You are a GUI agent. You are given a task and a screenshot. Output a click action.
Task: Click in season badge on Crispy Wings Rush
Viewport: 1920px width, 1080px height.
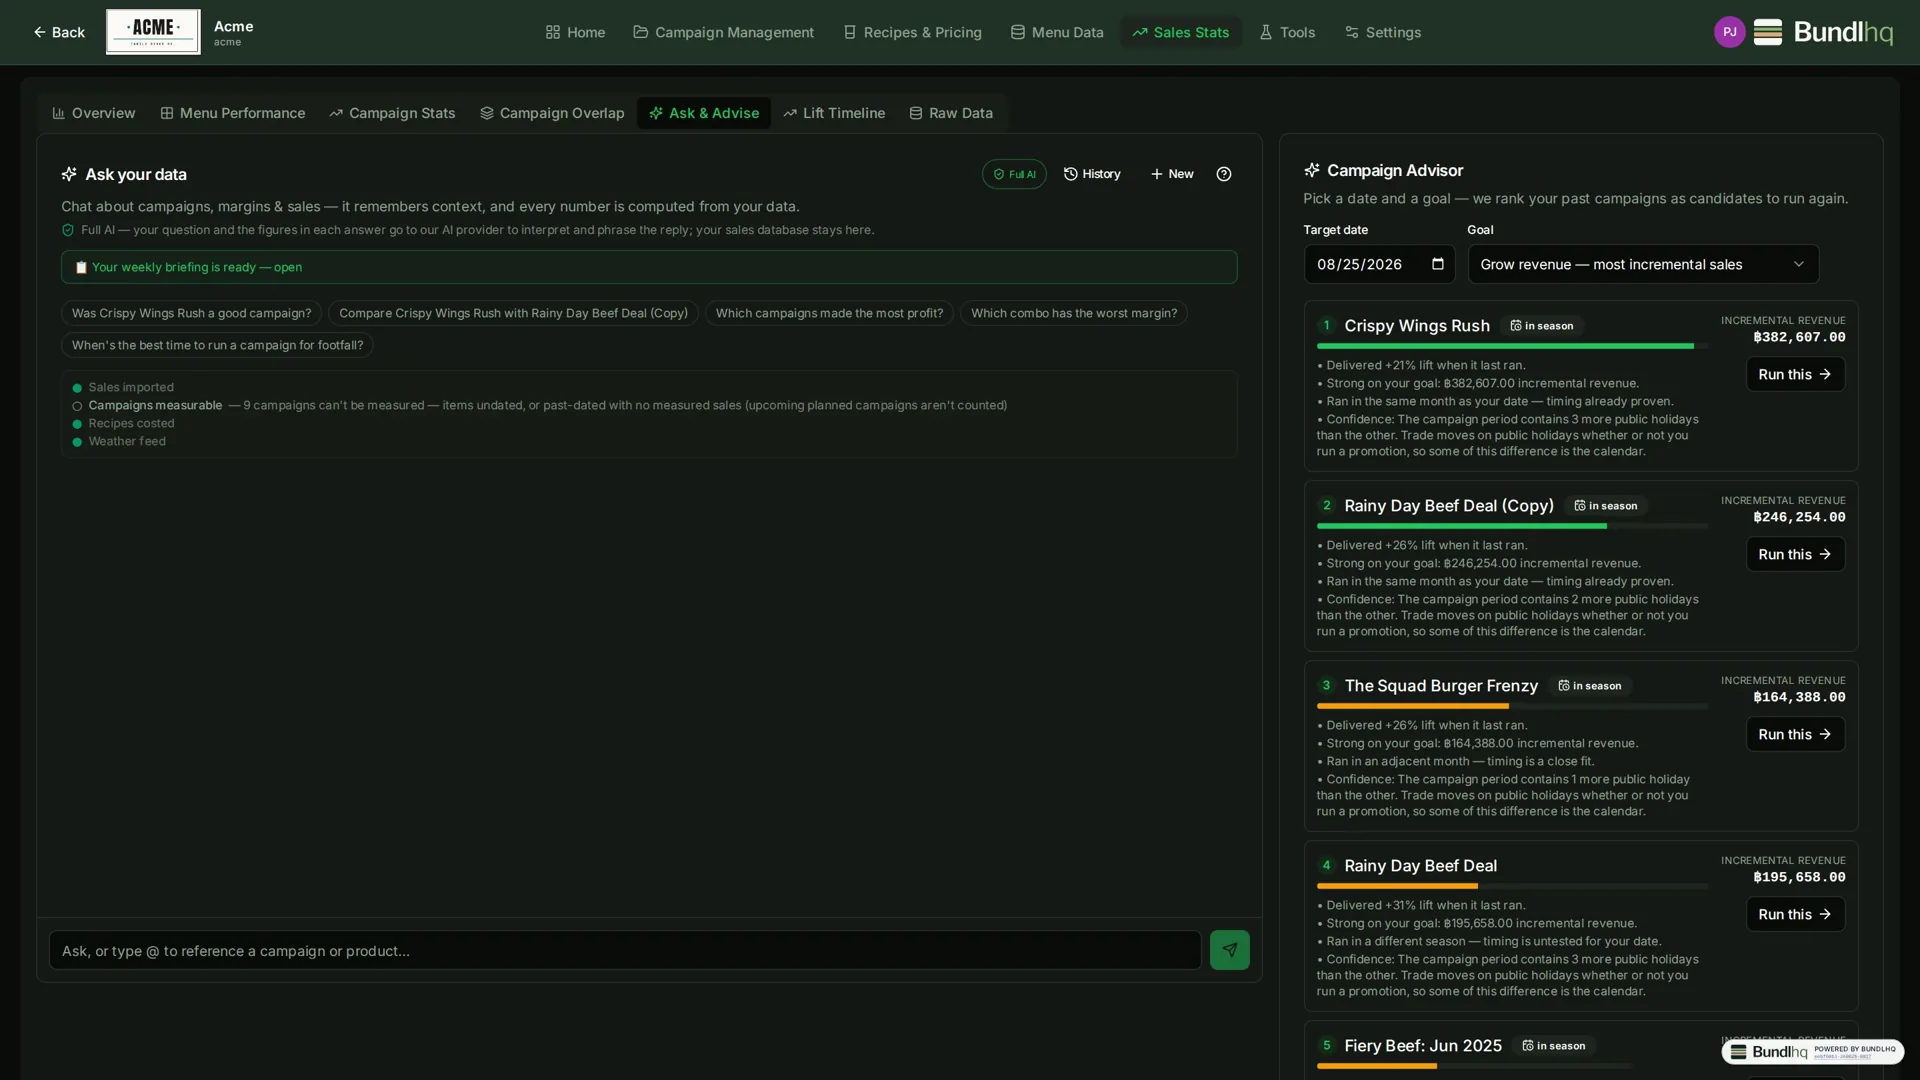tap(1541, 326)
